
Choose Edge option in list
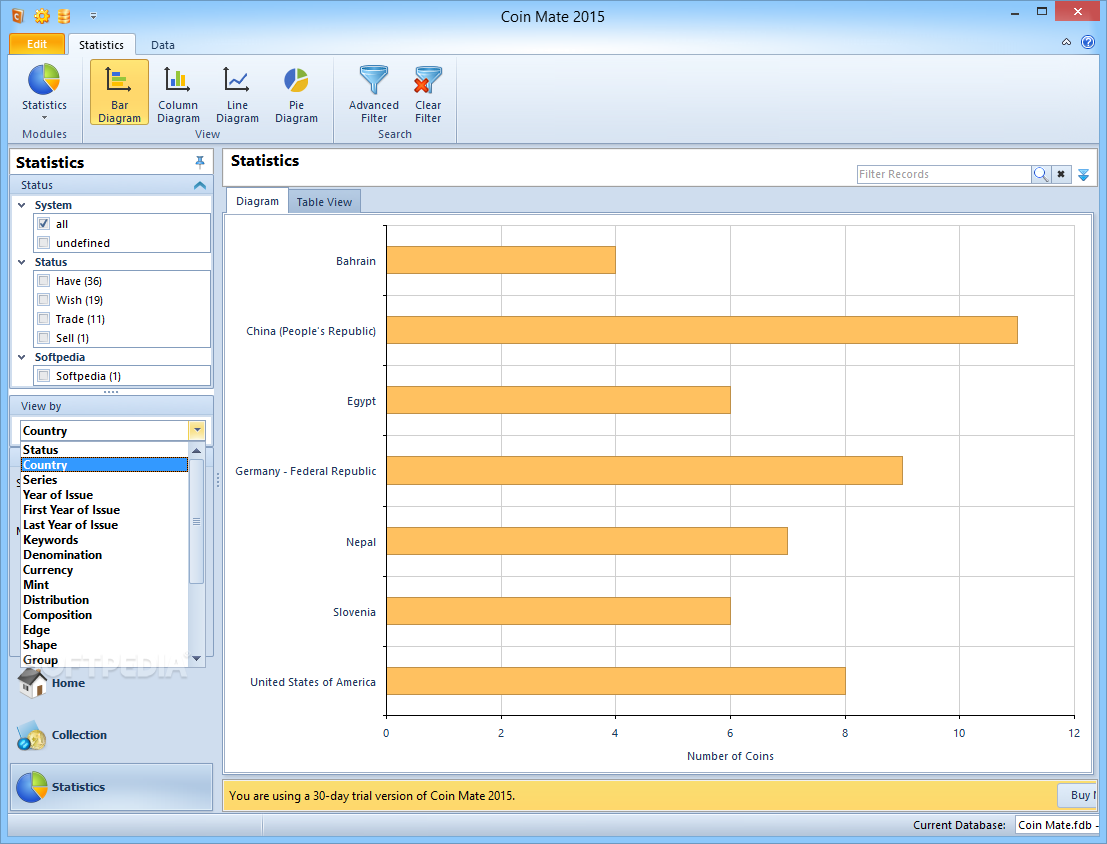[104, 630]
